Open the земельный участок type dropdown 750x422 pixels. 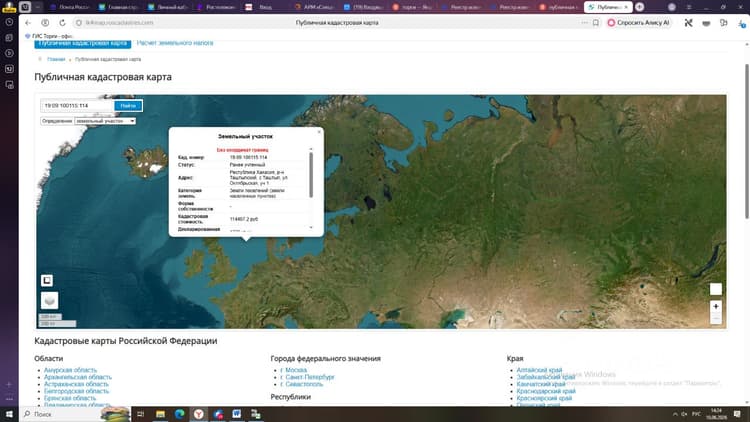pos(105,121)
